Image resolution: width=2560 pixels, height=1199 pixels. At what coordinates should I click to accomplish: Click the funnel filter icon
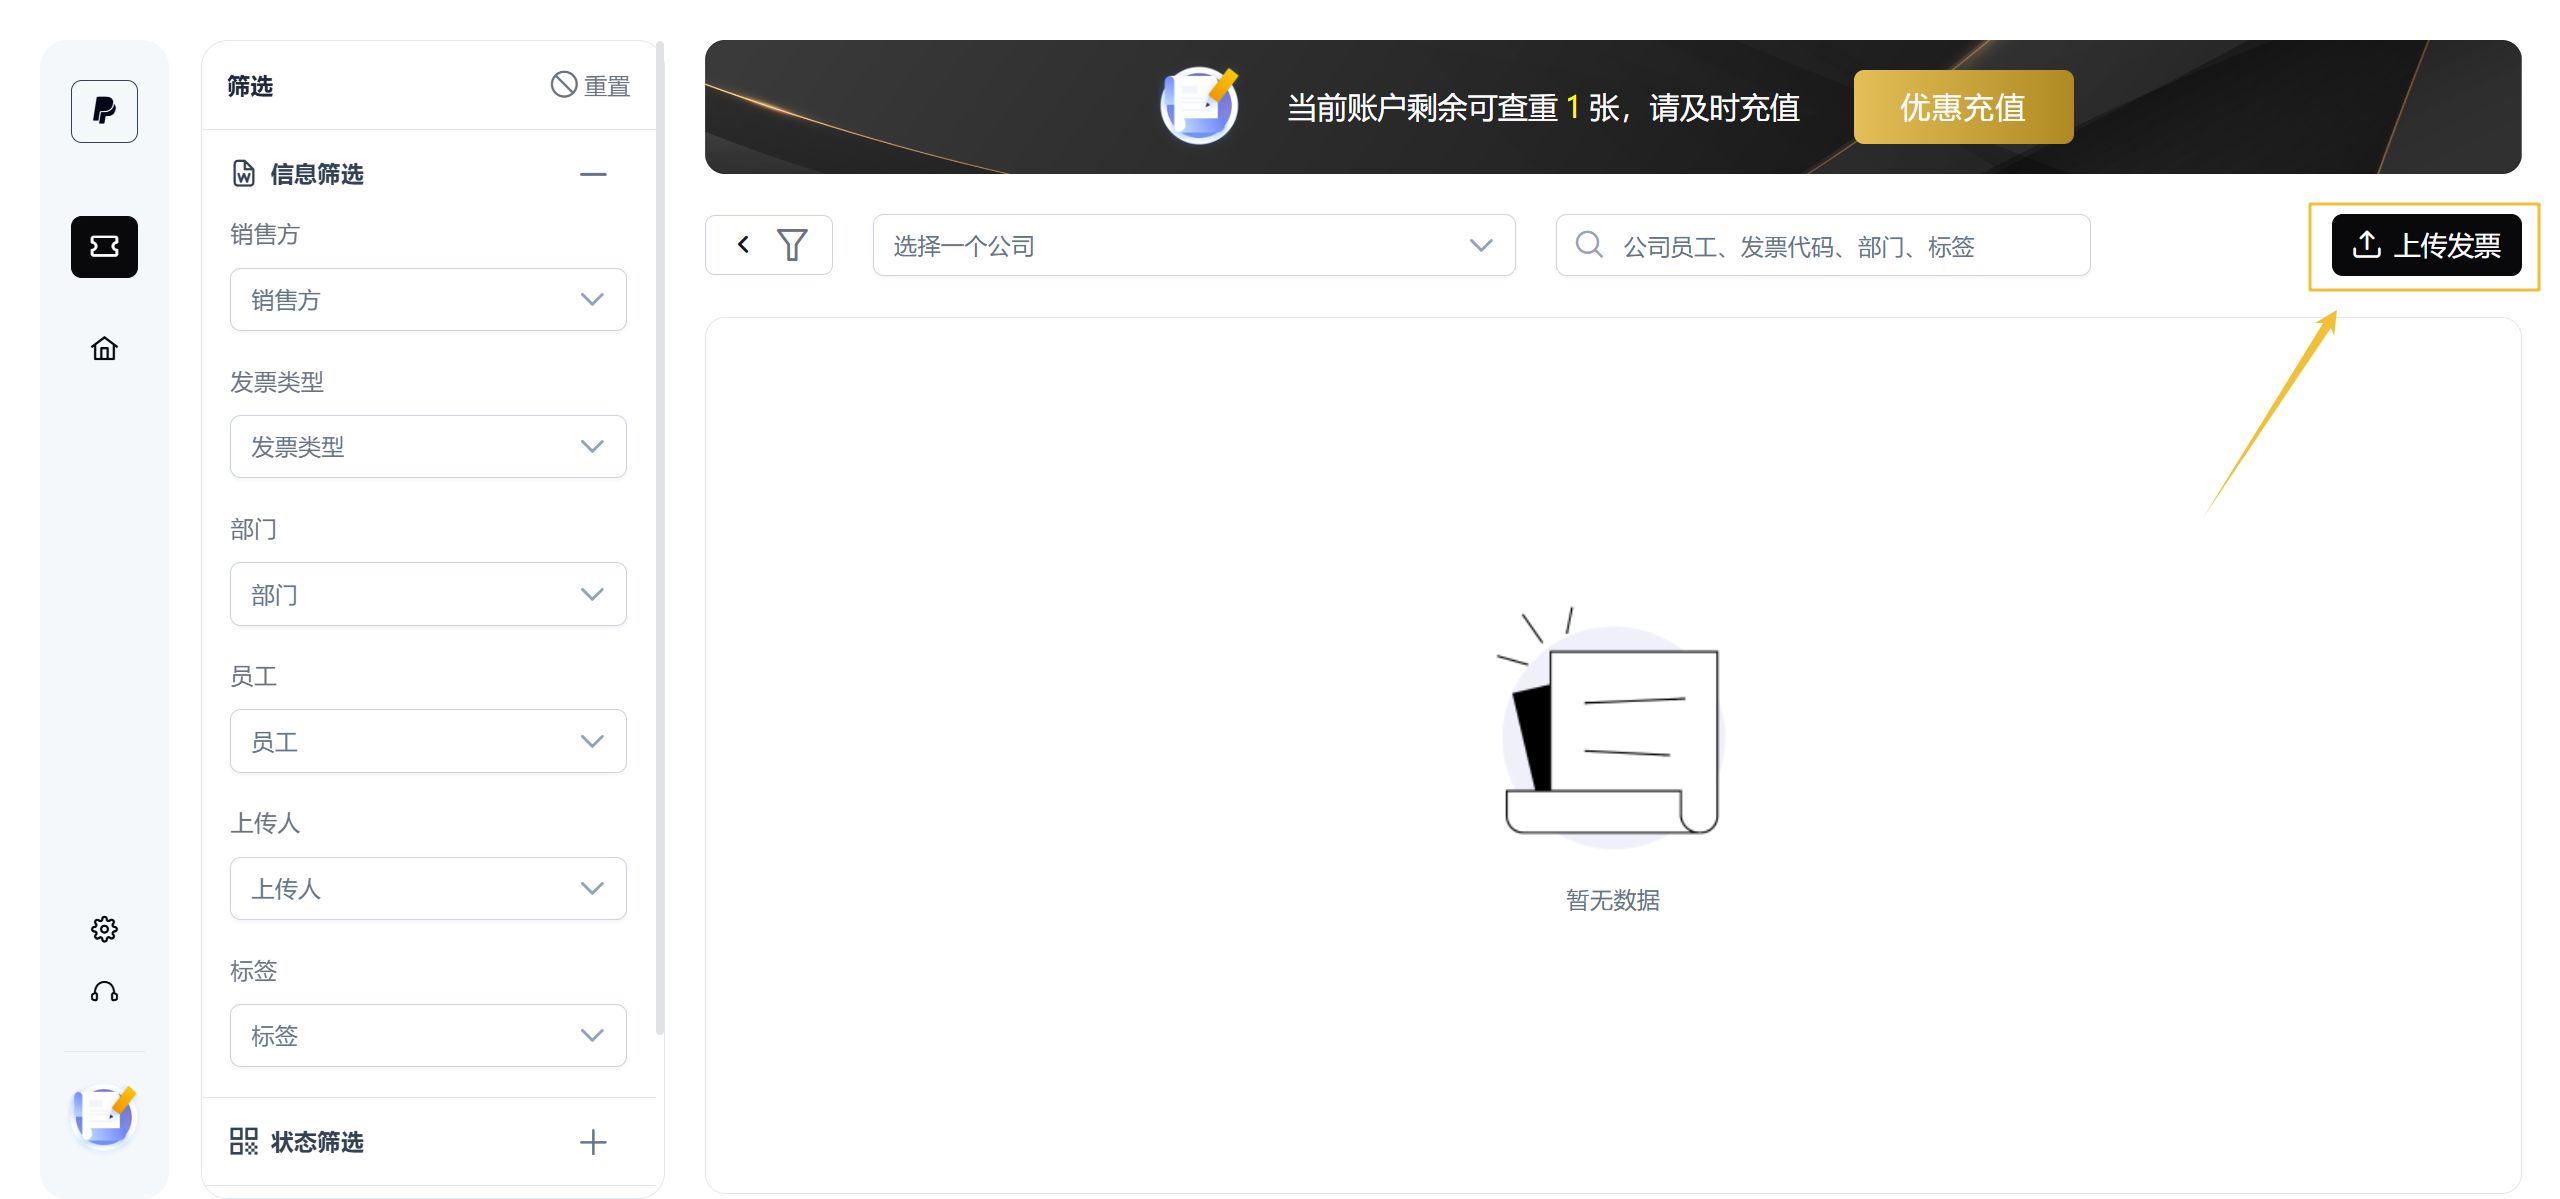[792, 245]
